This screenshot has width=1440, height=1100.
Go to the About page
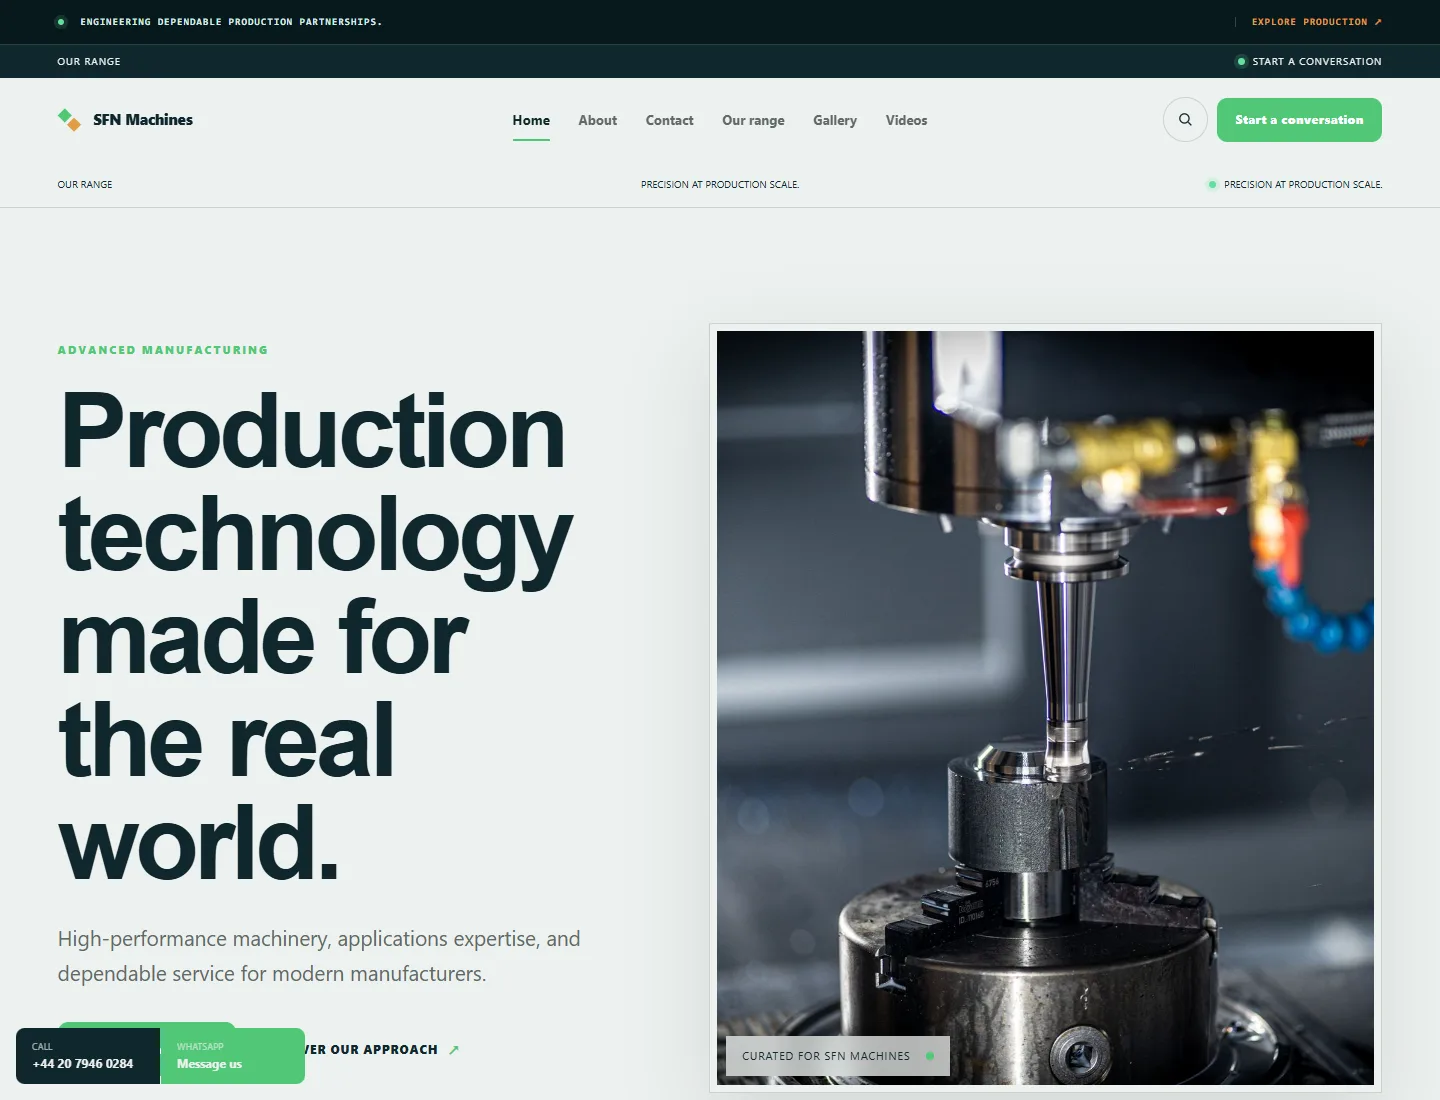pyautogui.click(x=597, y=120)
